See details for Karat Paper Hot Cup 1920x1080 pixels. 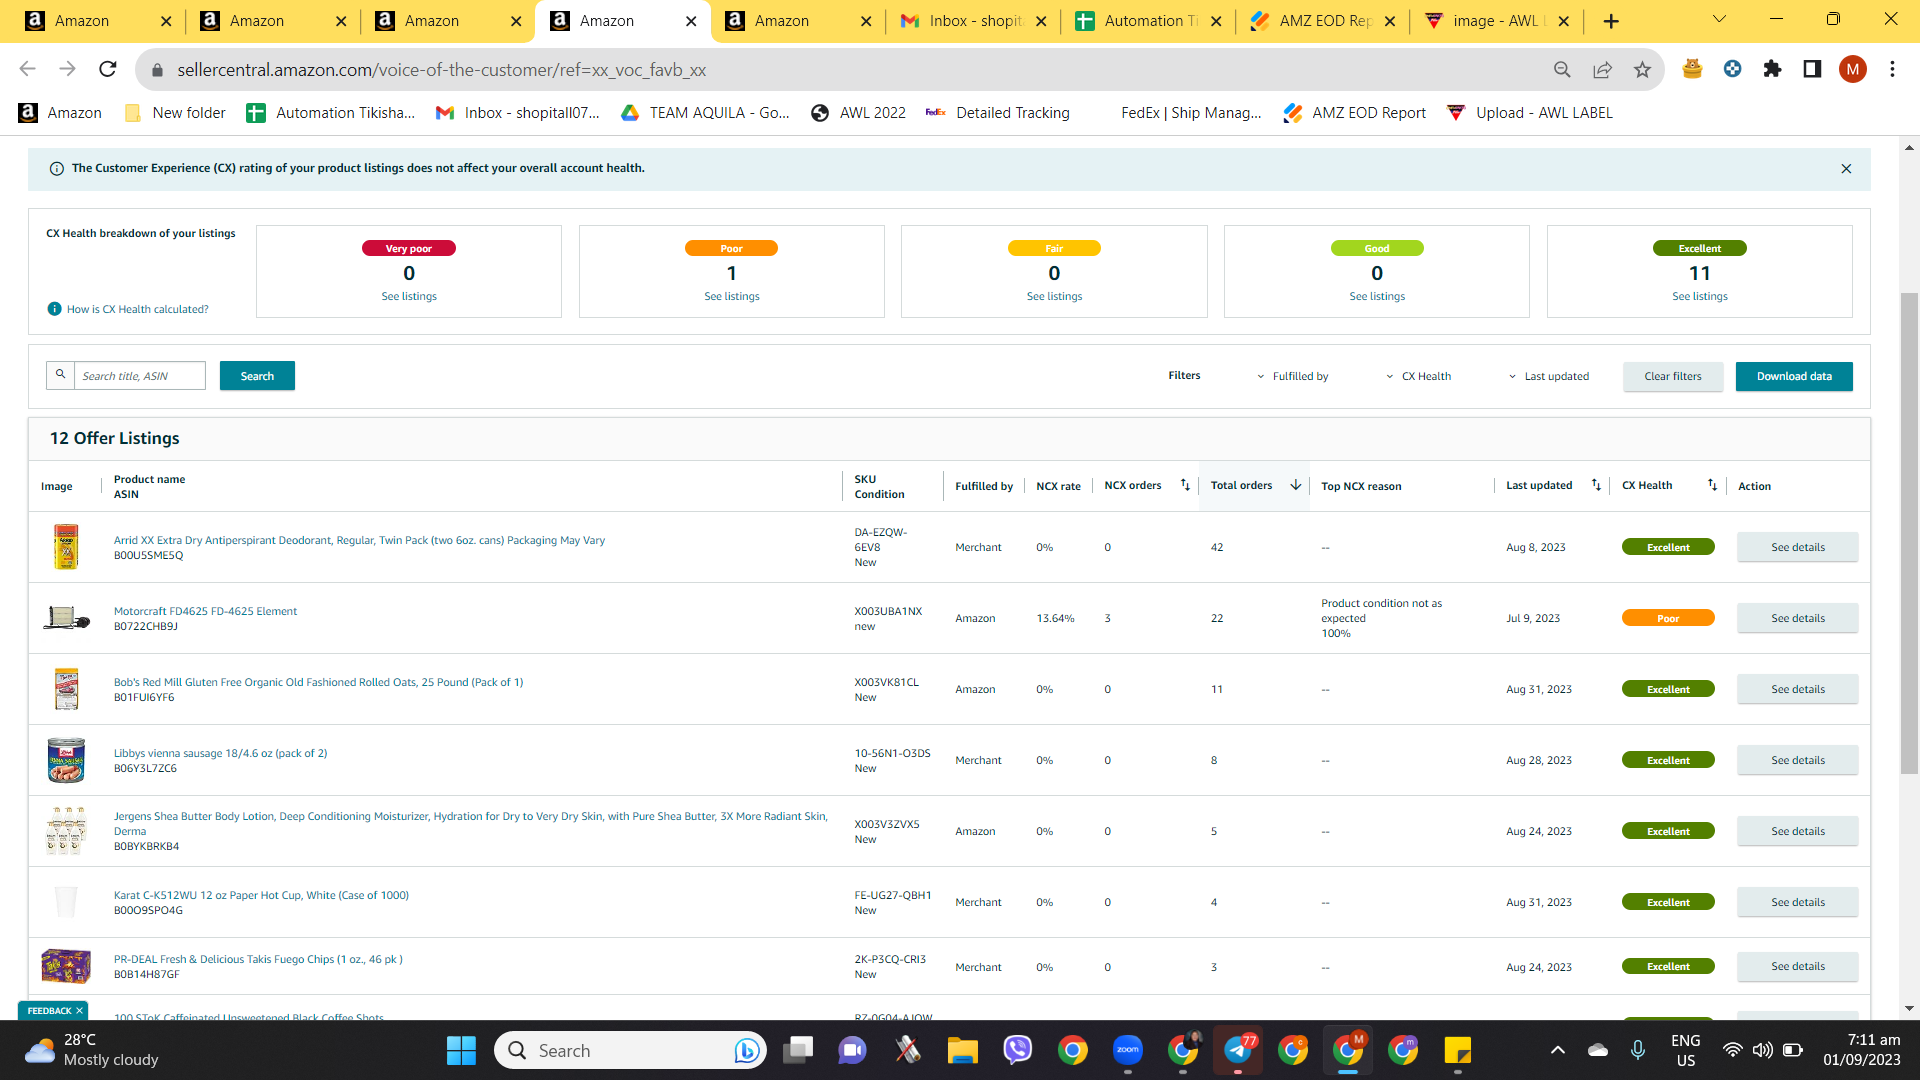coord(1798,902)
